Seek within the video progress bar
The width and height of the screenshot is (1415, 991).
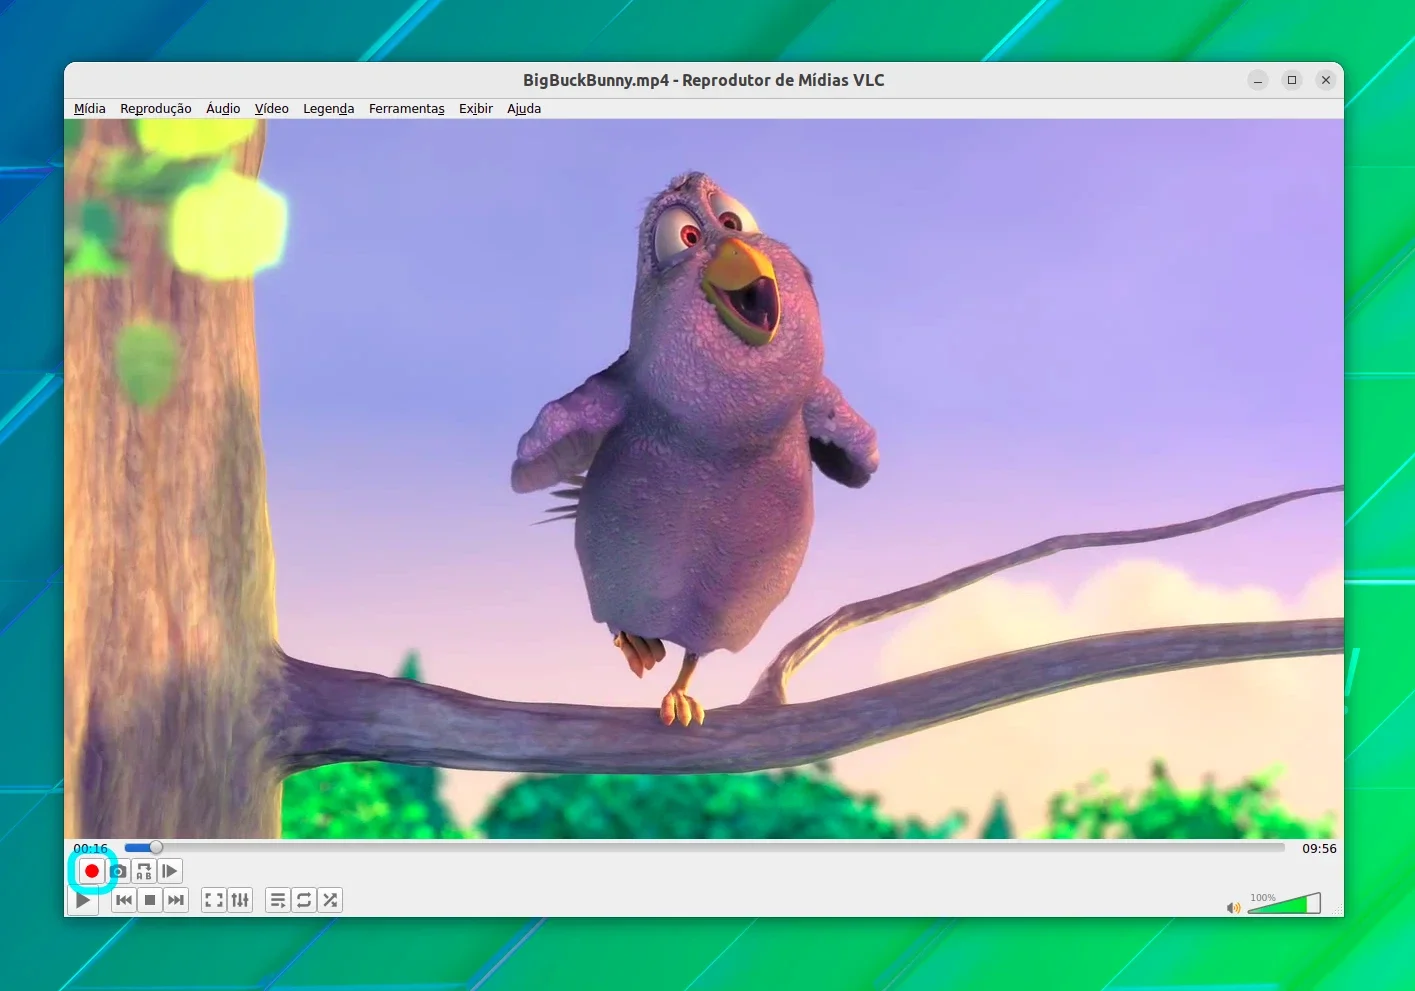(x=704, y=848)
